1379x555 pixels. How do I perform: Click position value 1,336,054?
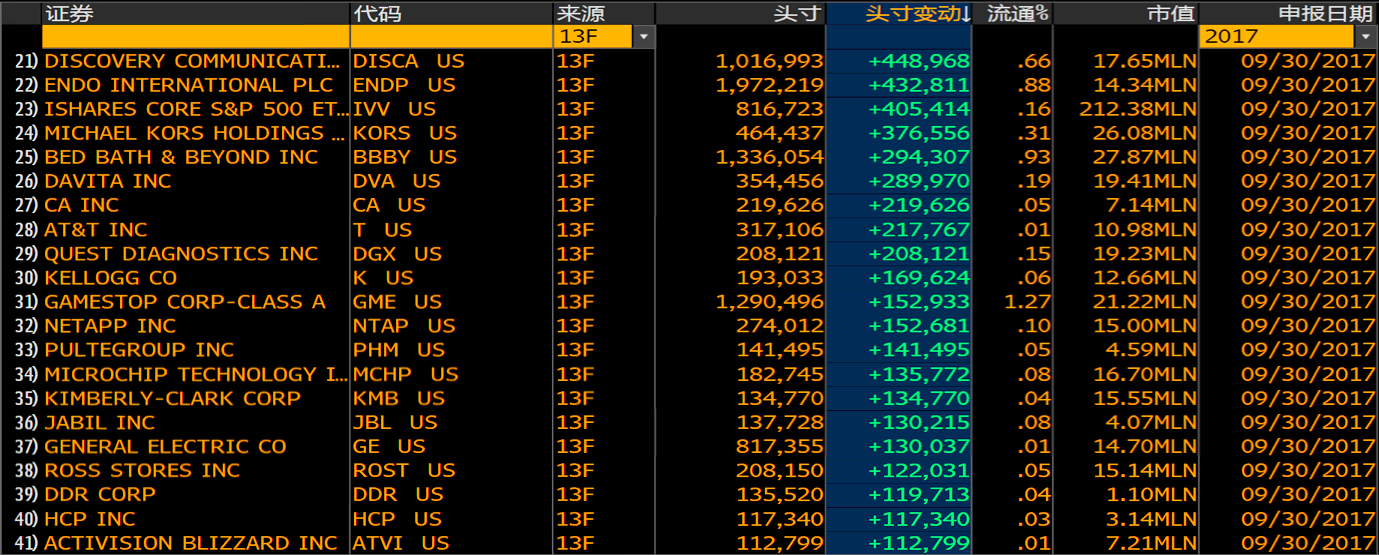tap(769, 157)
